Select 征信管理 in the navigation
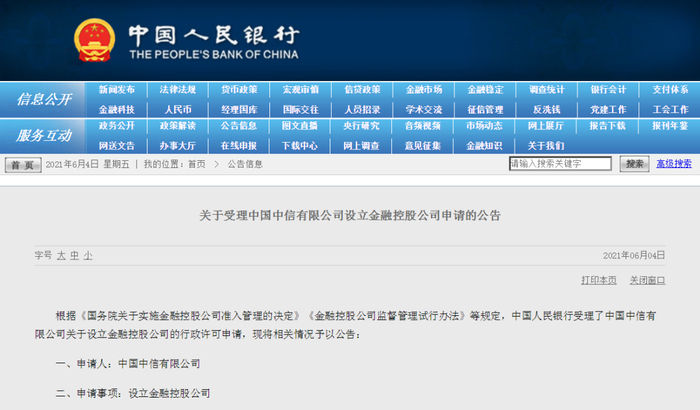 485,110
